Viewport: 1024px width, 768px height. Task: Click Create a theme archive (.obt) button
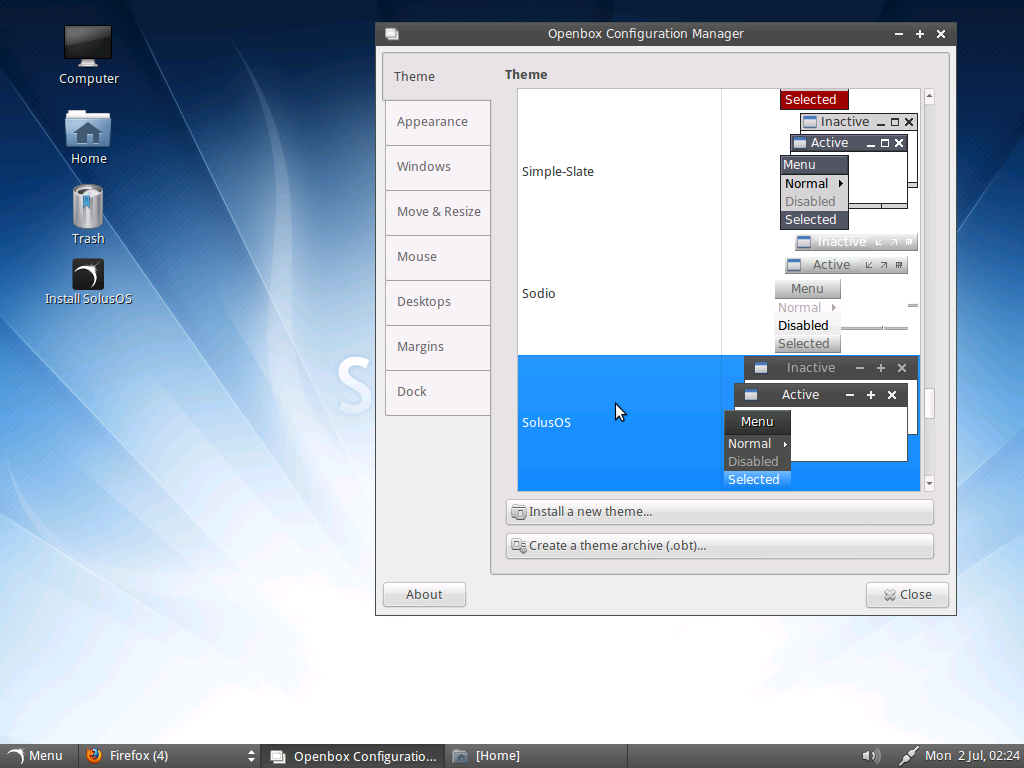(x=719, y=546)
